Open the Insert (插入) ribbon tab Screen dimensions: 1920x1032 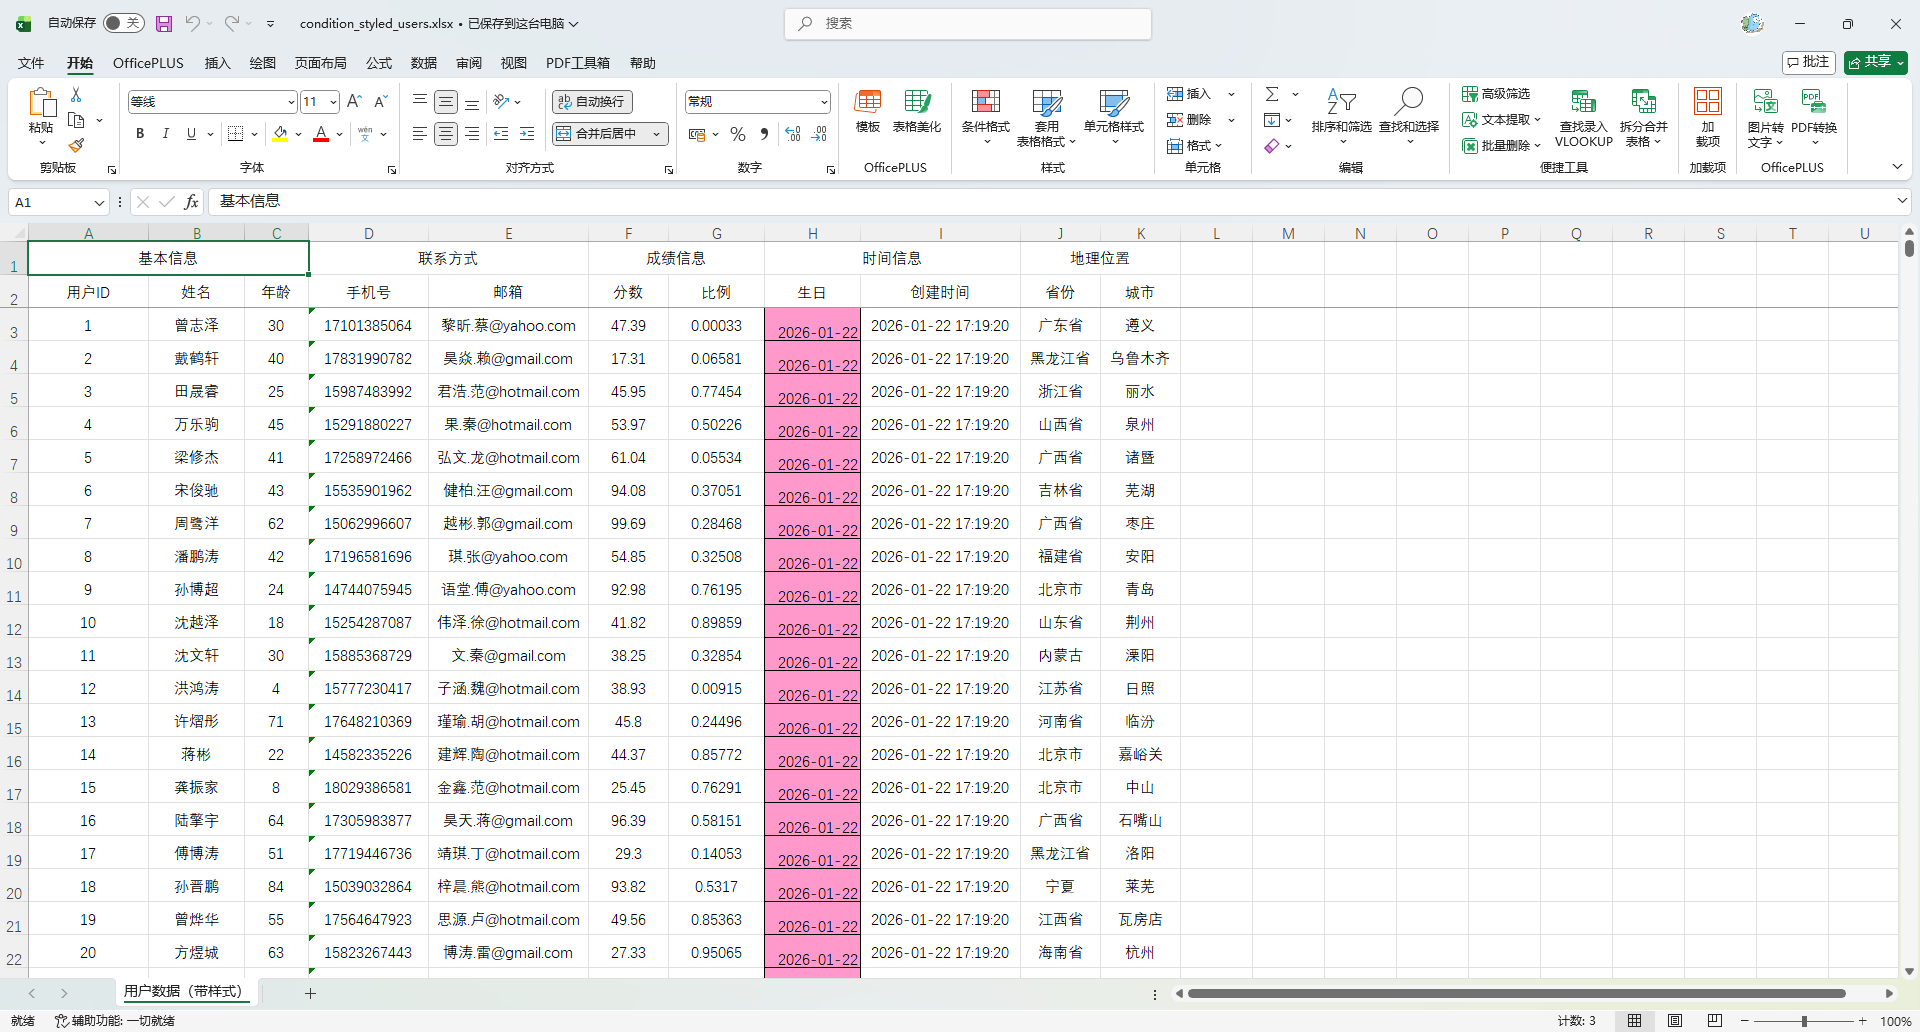pos(217,63)
